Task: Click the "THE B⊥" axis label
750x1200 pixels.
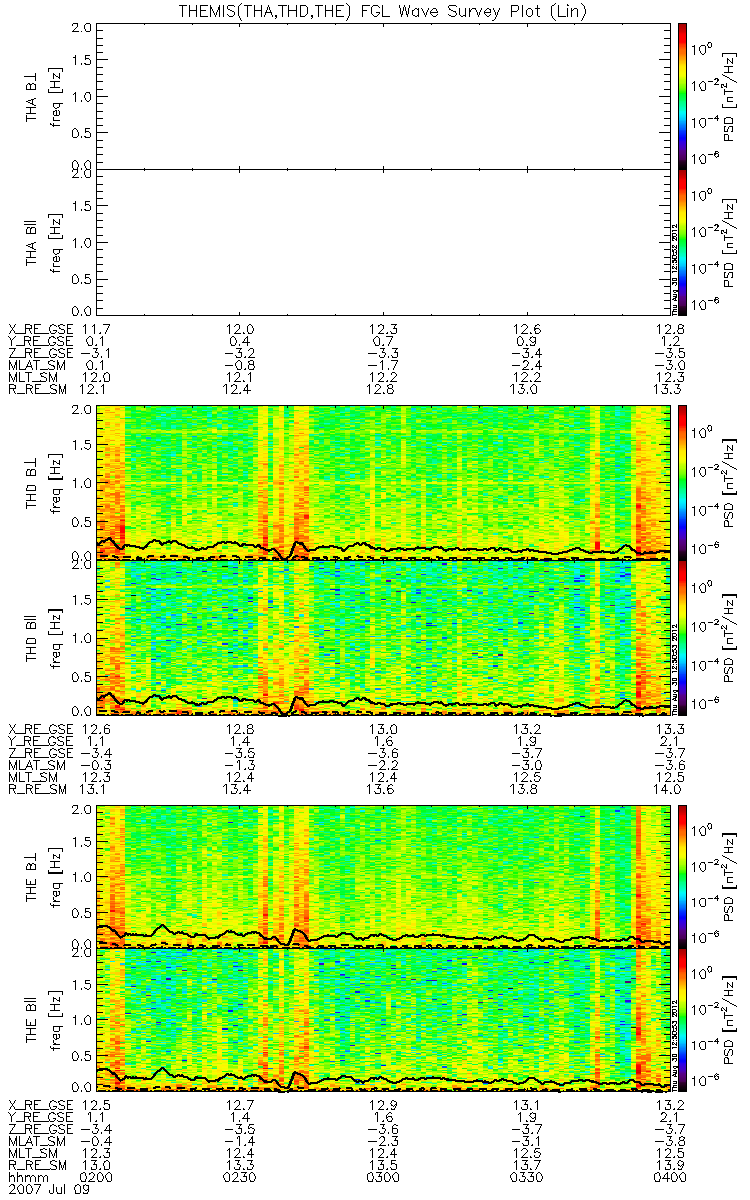Action: pyautogui.click(x=33, y=877)
